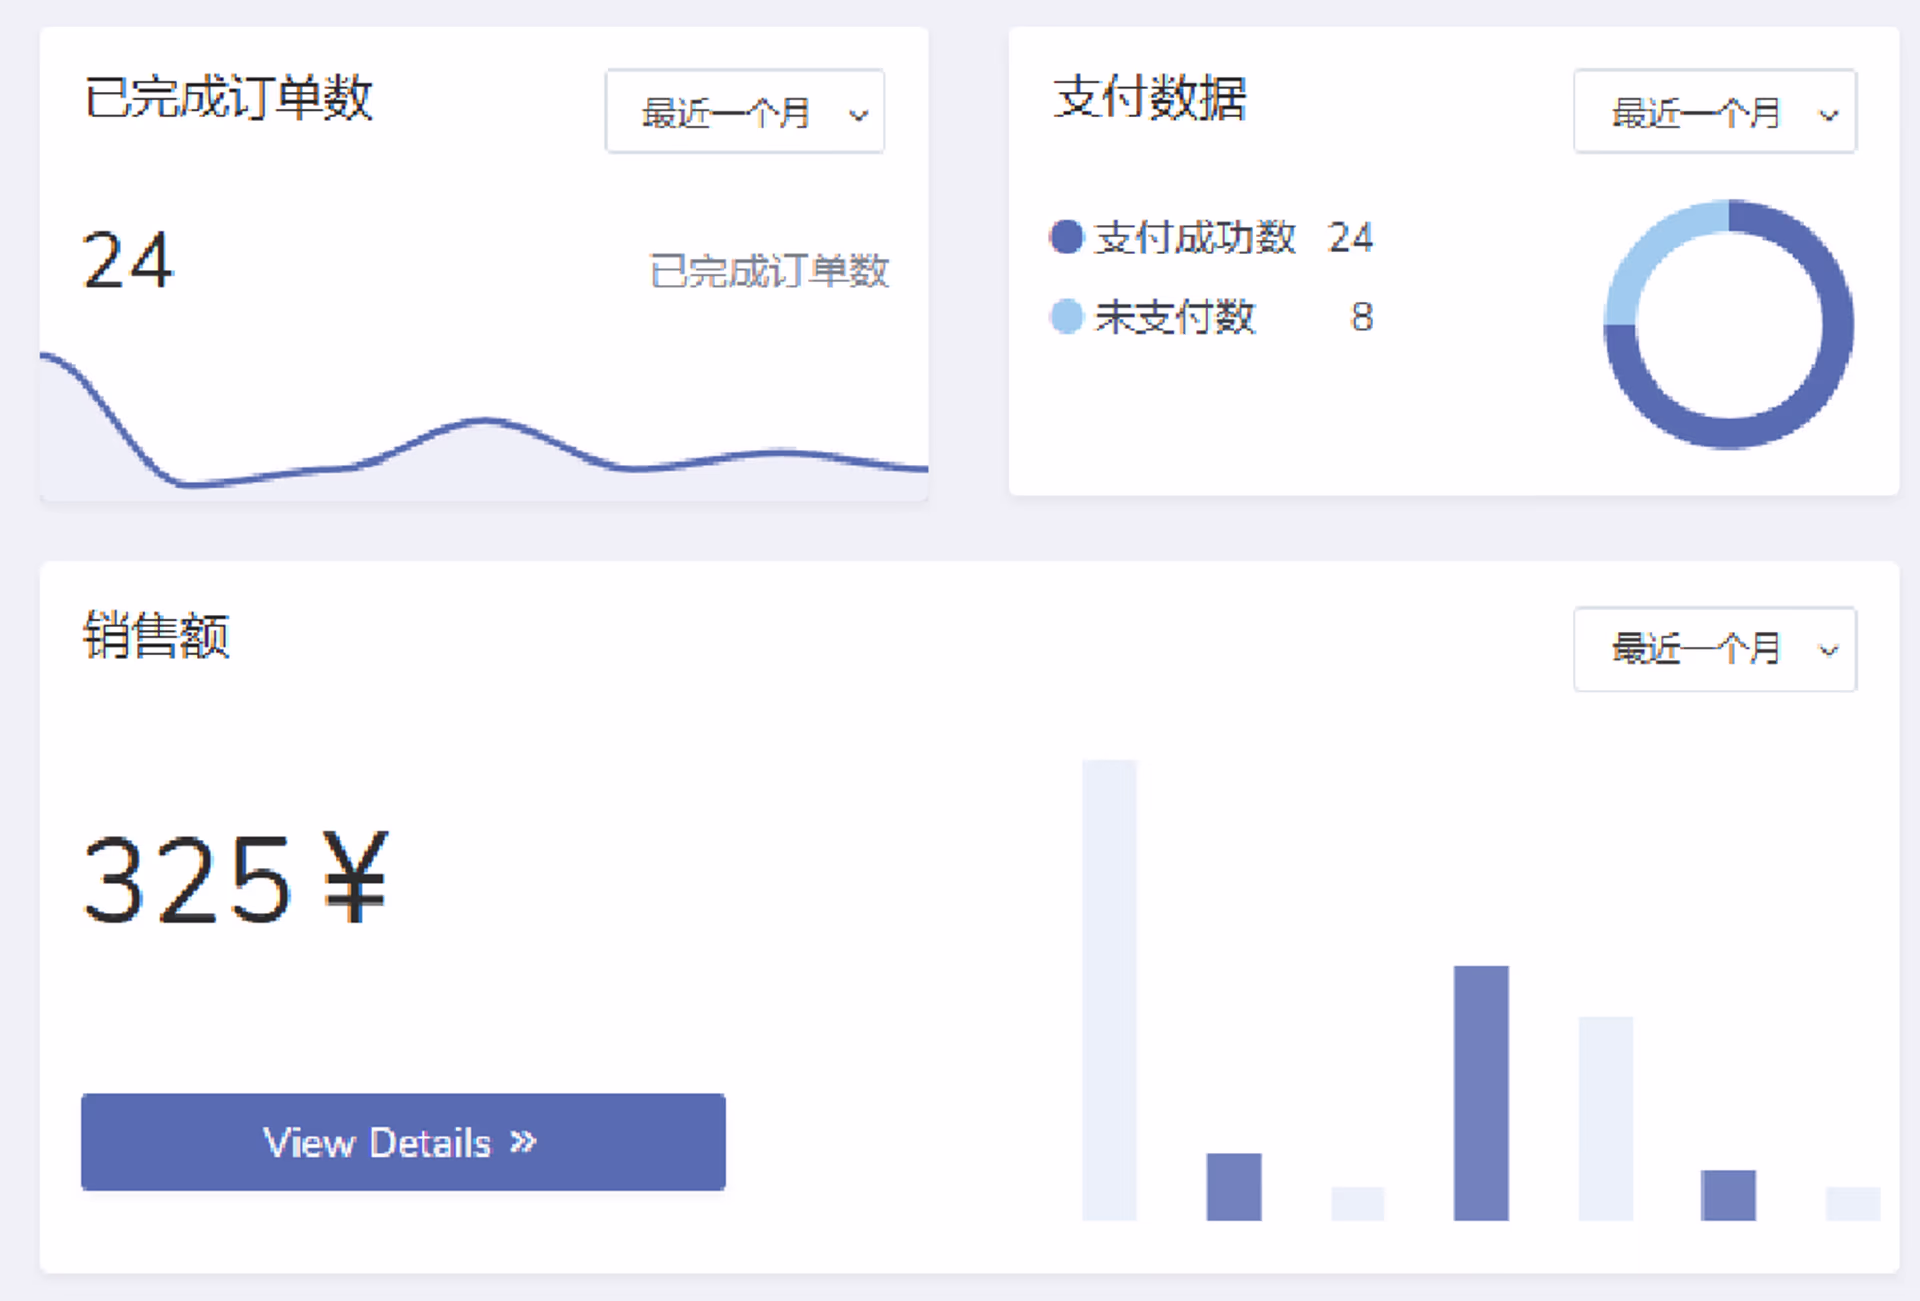Click the donut chart in 支付数据 card
Viewport: 1920px width, 1301px height.
(1728, 324)
